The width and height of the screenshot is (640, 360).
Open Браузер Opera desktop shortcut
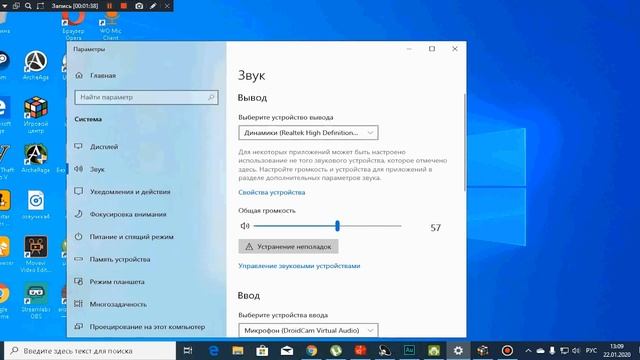(x=73, y=25)
